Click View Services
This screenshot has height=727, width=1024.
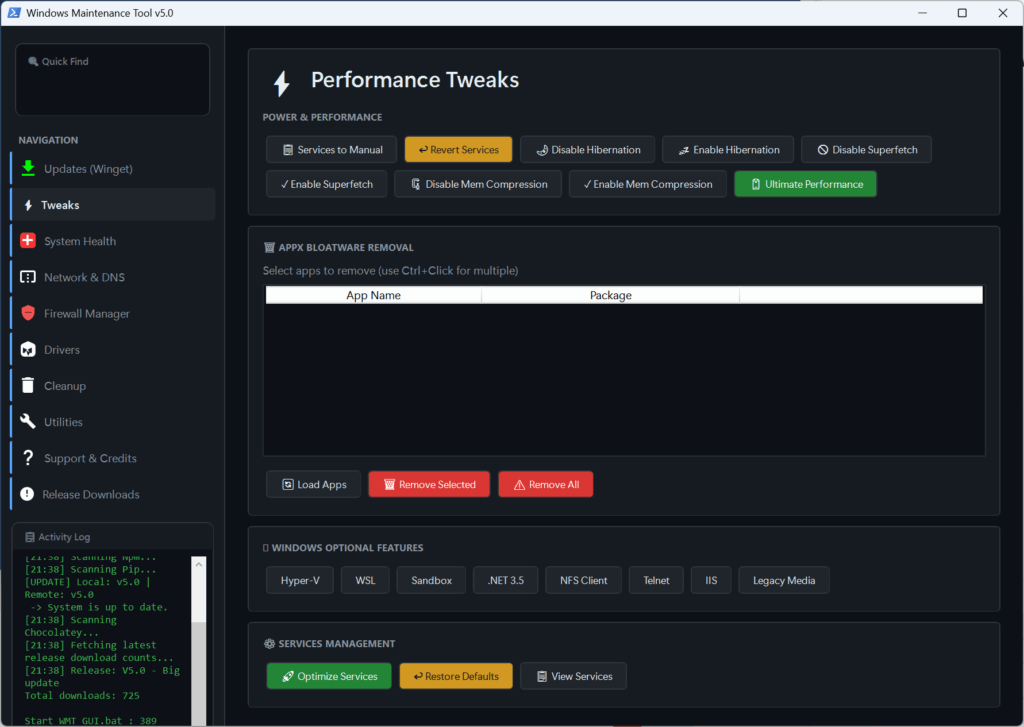tap(573, 675)
